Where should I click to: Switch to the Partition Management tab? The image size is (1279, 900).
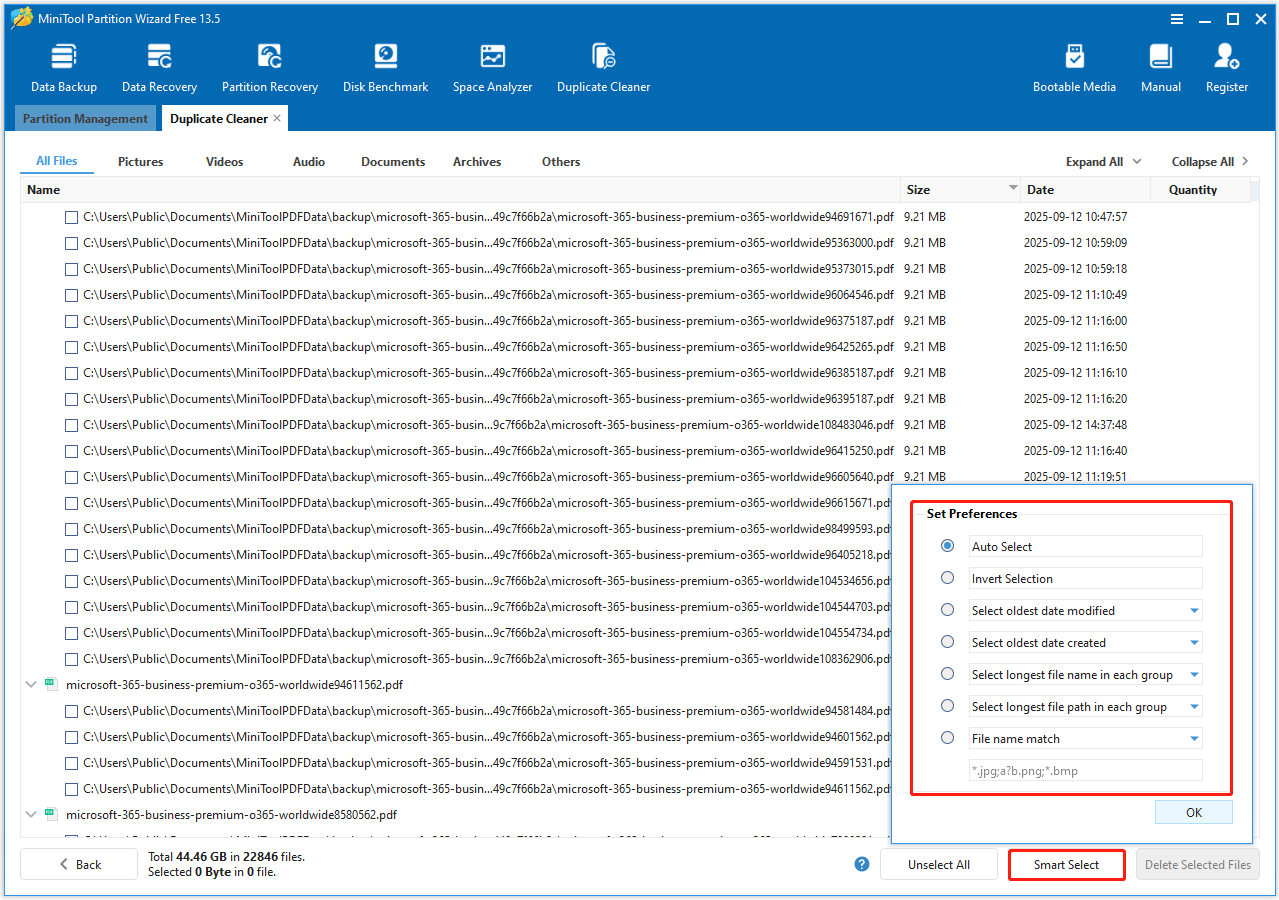point(84,118)
